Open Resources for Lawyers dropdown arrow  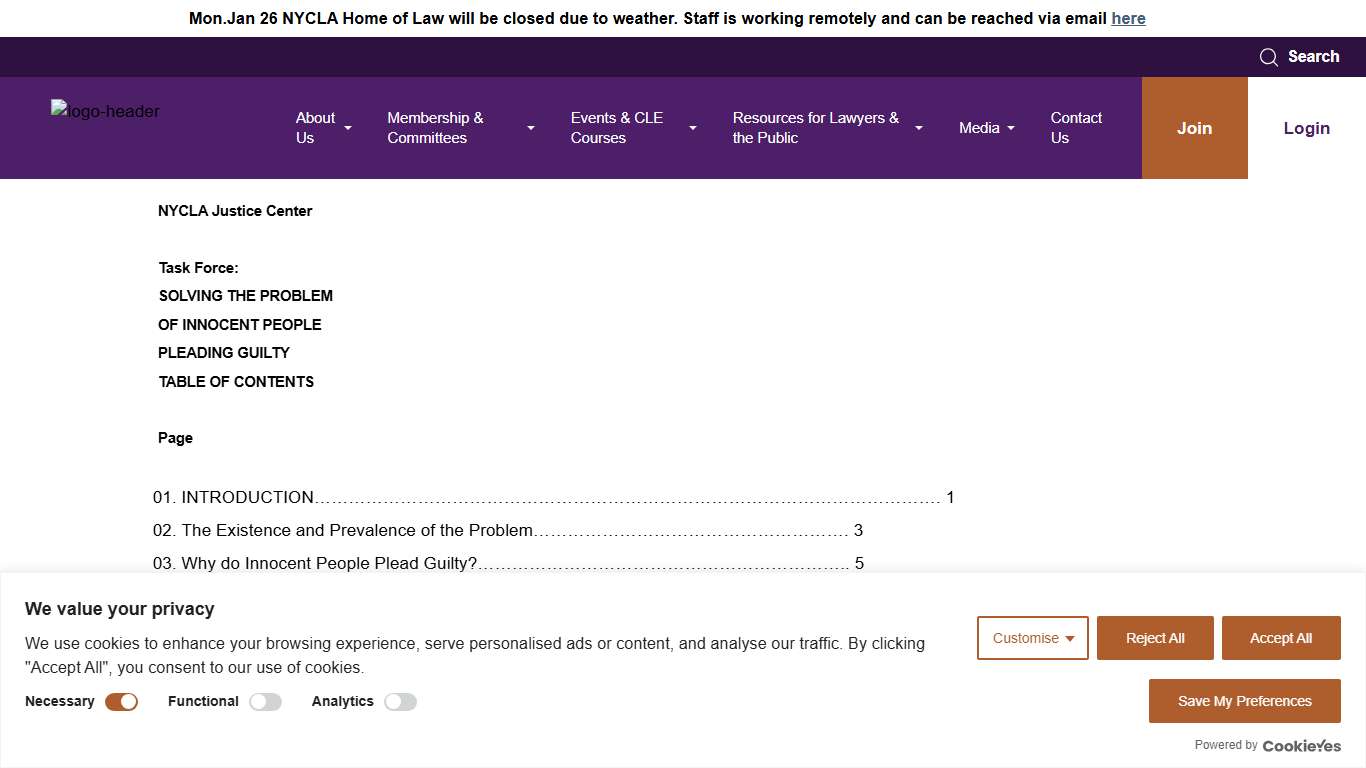click(x=919, y=128)
